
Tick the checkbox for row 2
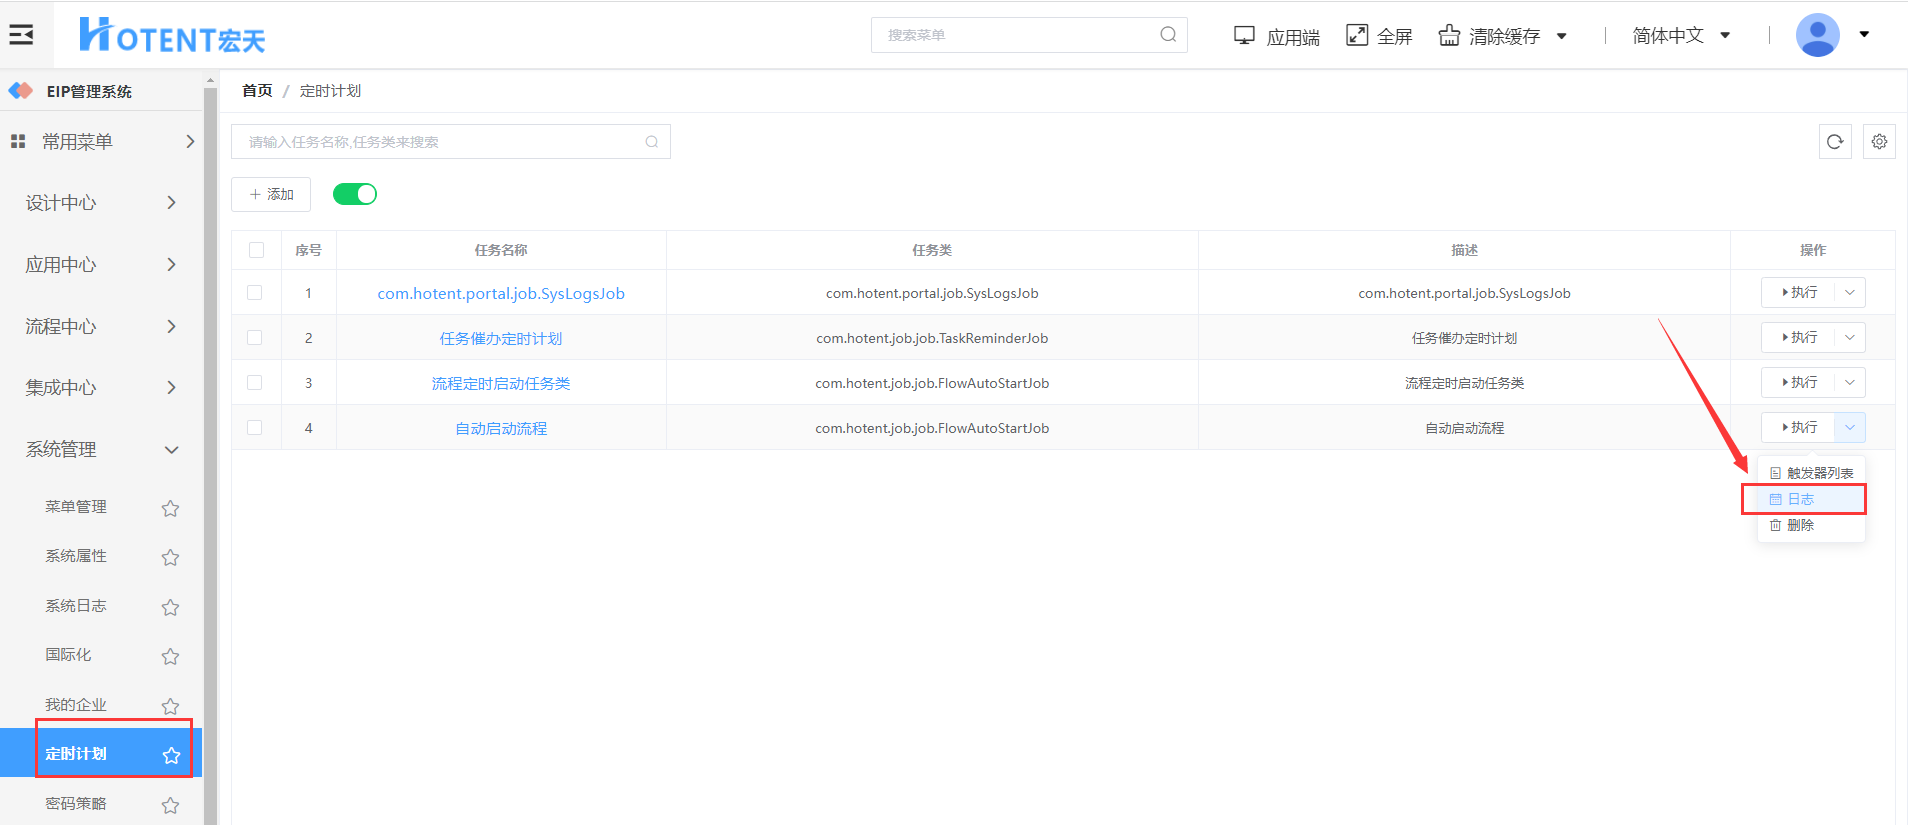click(255, 338)
